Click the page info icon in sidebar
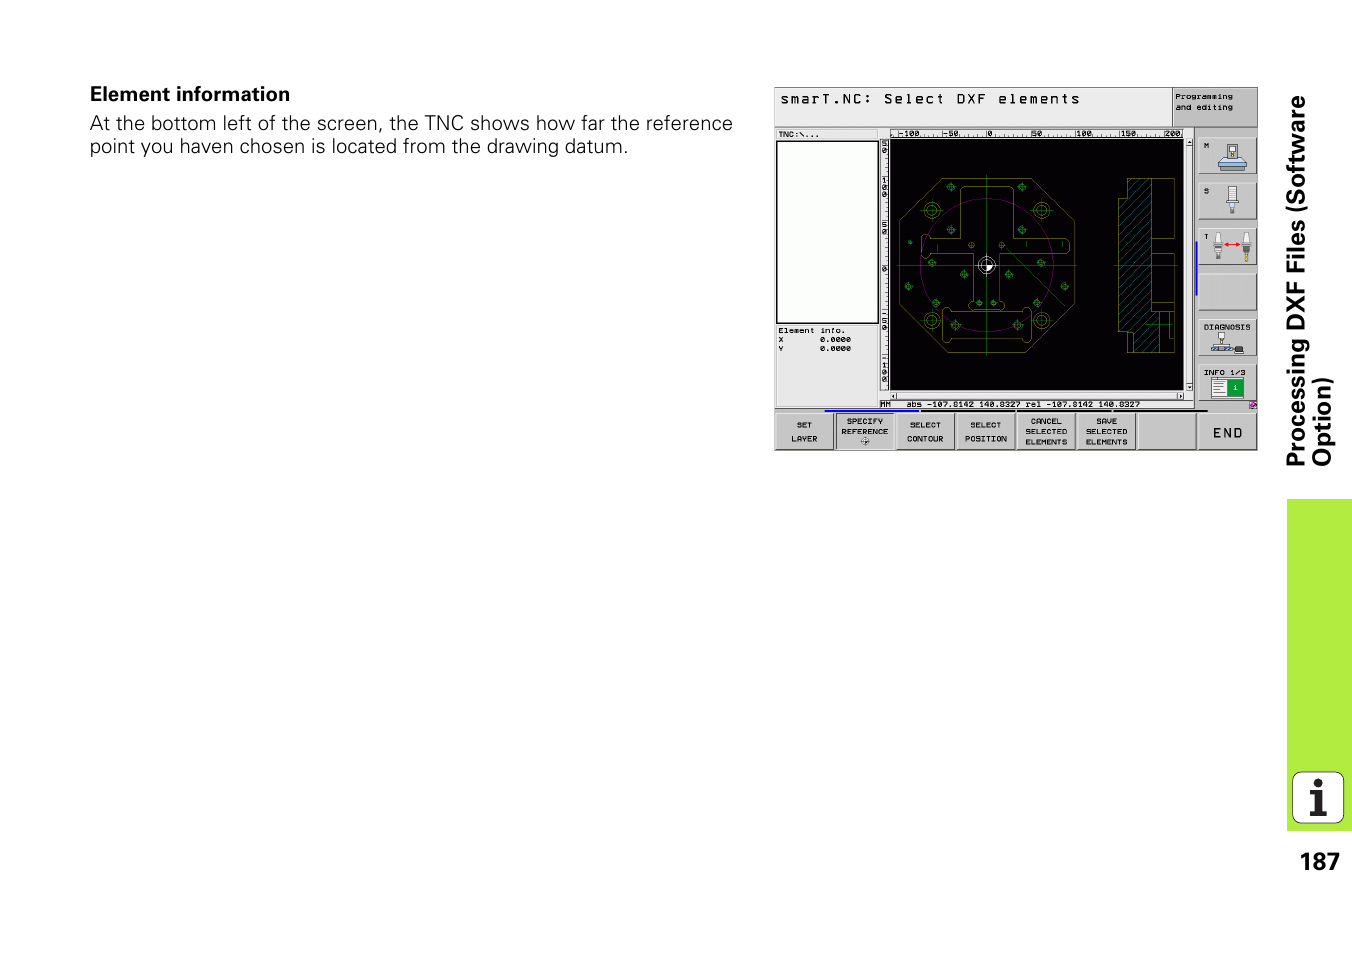 [x=1318, y=798]
